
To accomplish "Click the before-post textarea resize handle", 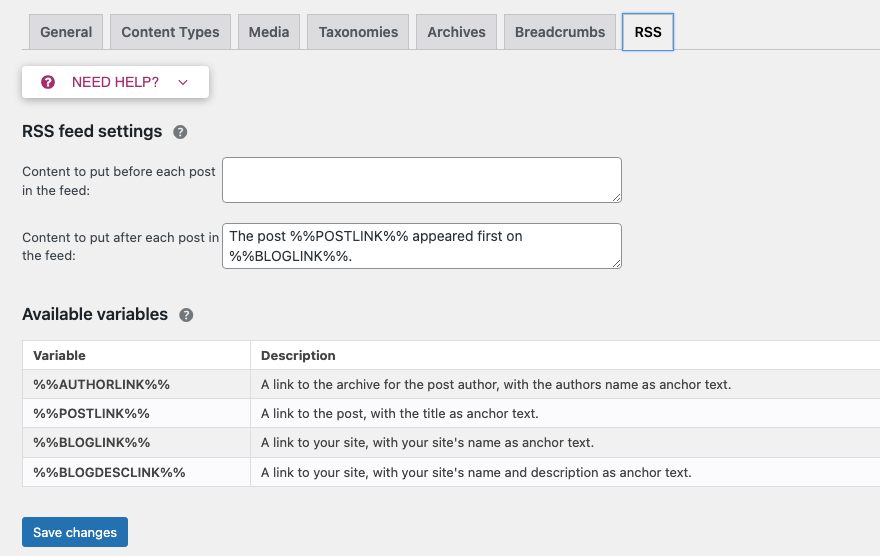I will point(616,197).
